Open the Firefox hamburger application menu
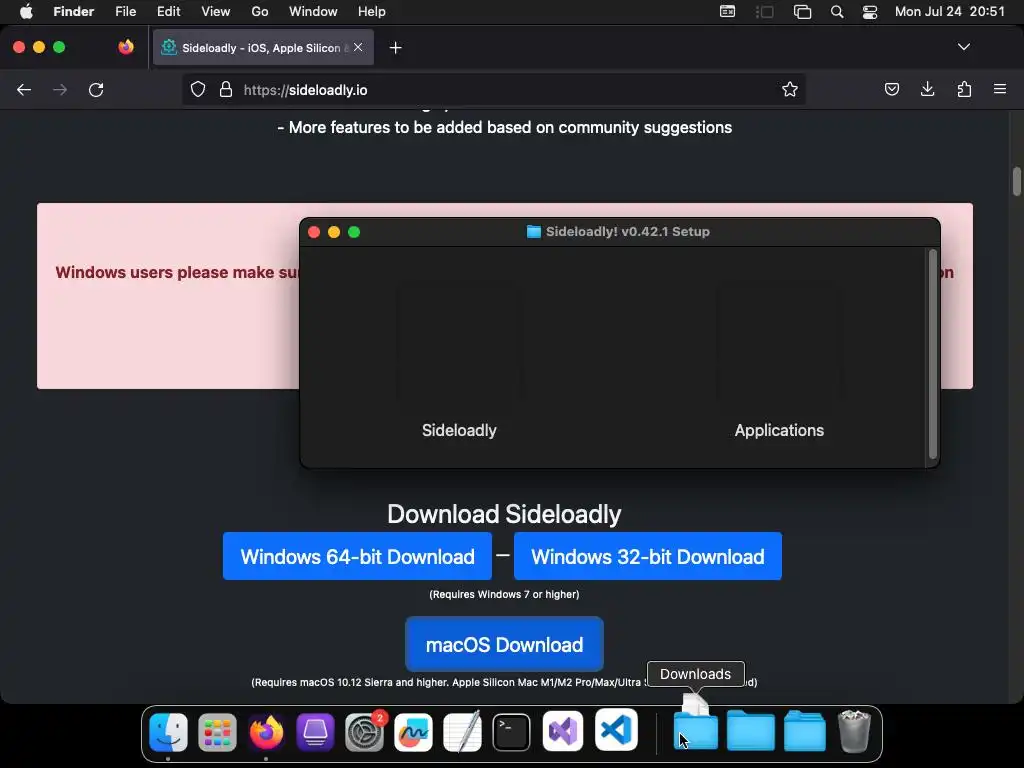 coord(1000,89)
